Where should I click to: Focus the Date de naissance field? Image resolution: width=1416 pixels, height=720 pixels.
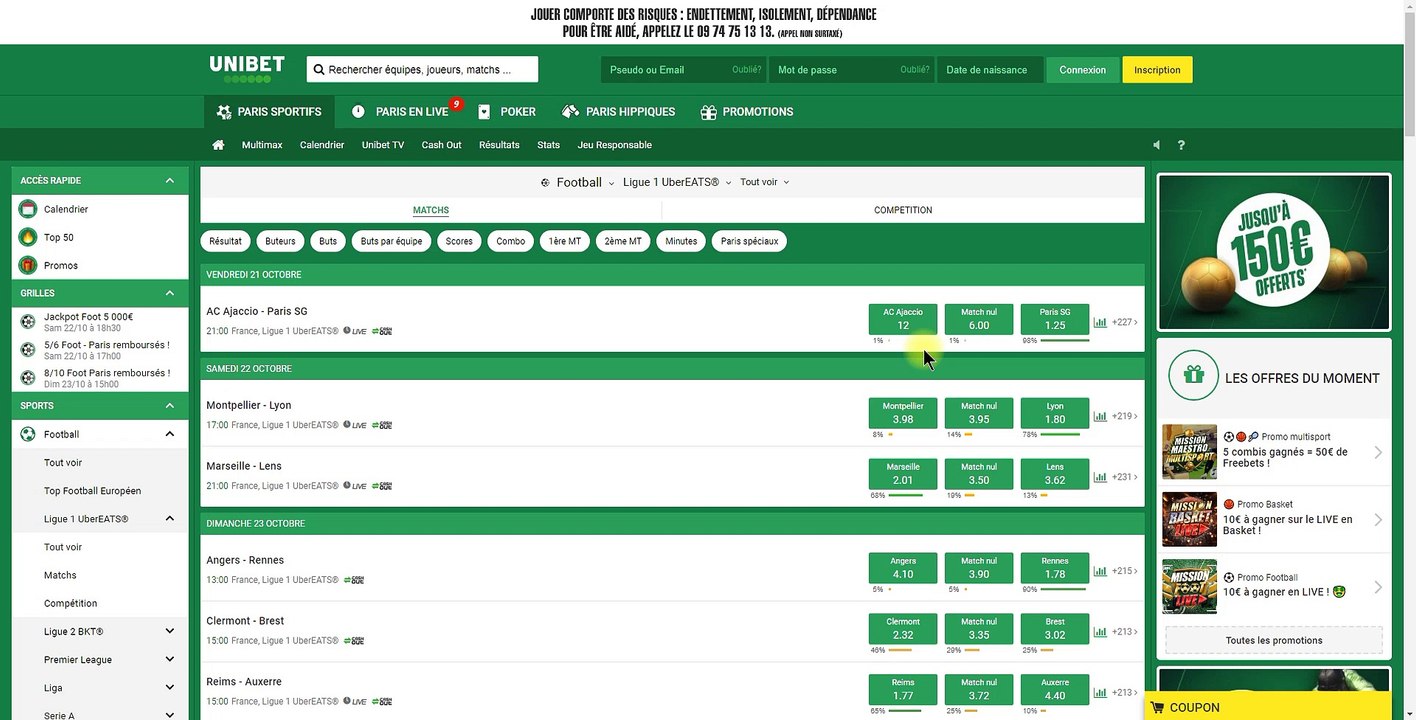(x=990, y=70)
